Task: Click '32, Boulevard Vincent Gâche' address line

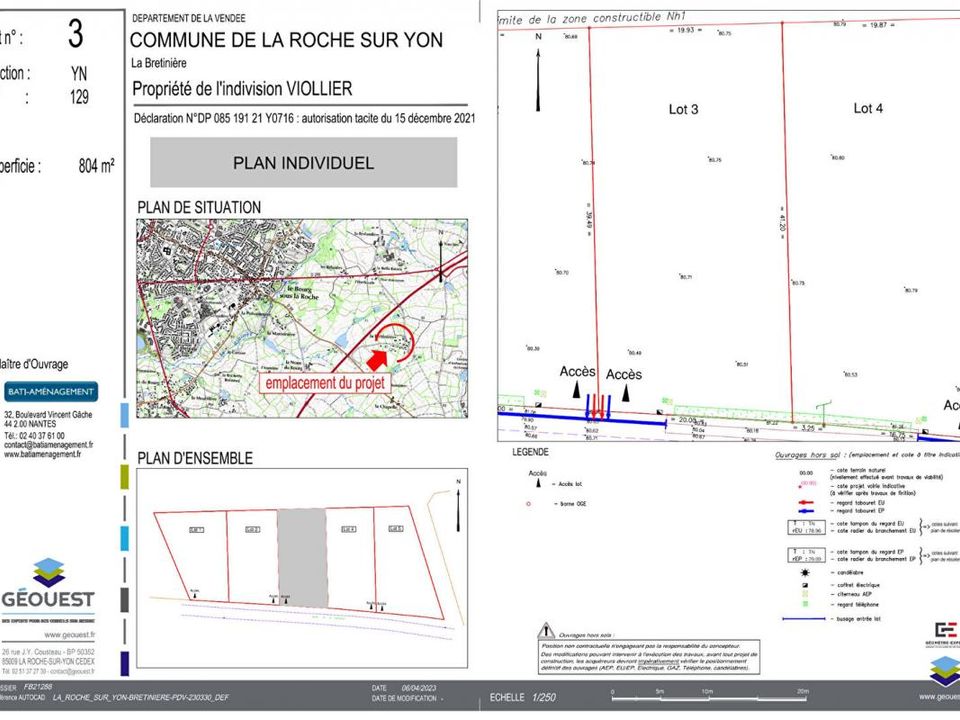Action: point(48,414)
